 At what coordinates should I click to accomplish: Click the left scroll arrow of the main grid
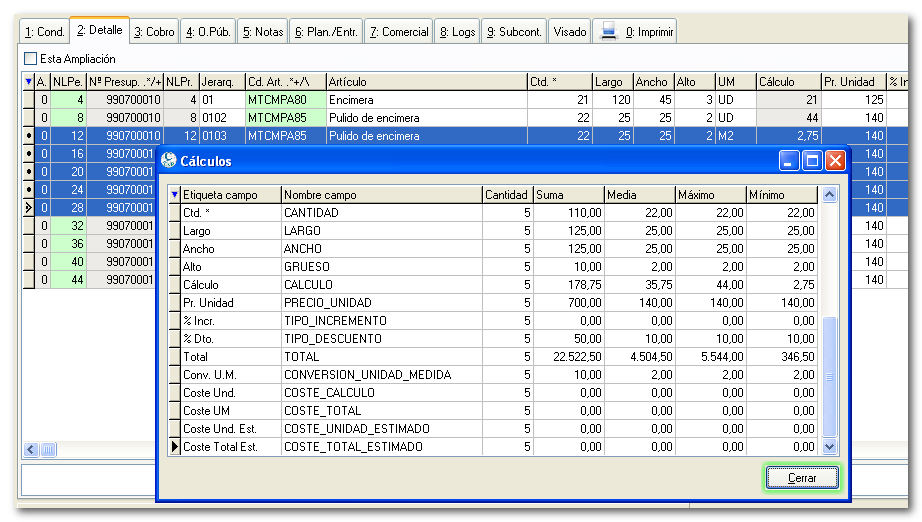pyautogui.click(x=31, y=450)
